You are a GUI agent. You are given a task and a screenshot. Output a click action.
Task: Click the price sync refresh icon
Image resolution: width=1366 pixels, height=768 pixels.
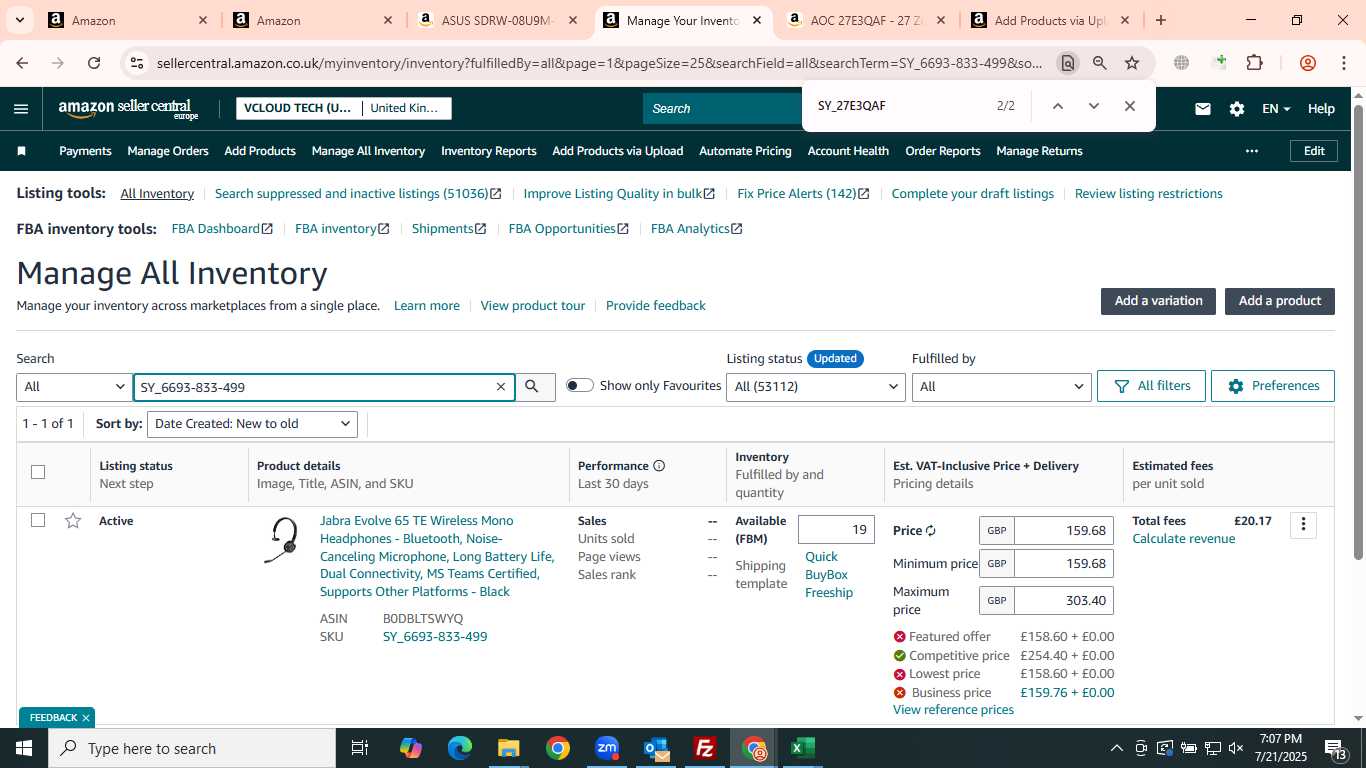931,531
